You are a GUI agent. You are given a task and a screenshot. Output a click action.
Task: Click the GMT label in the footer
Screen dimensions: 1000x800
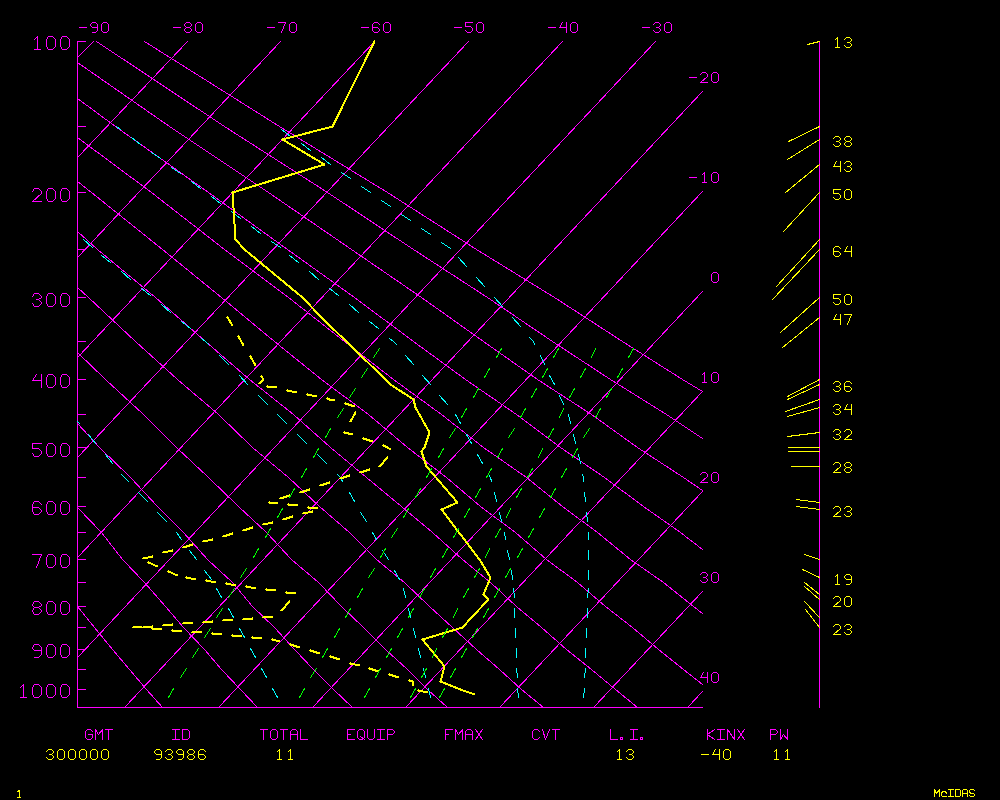coord(98,734)
